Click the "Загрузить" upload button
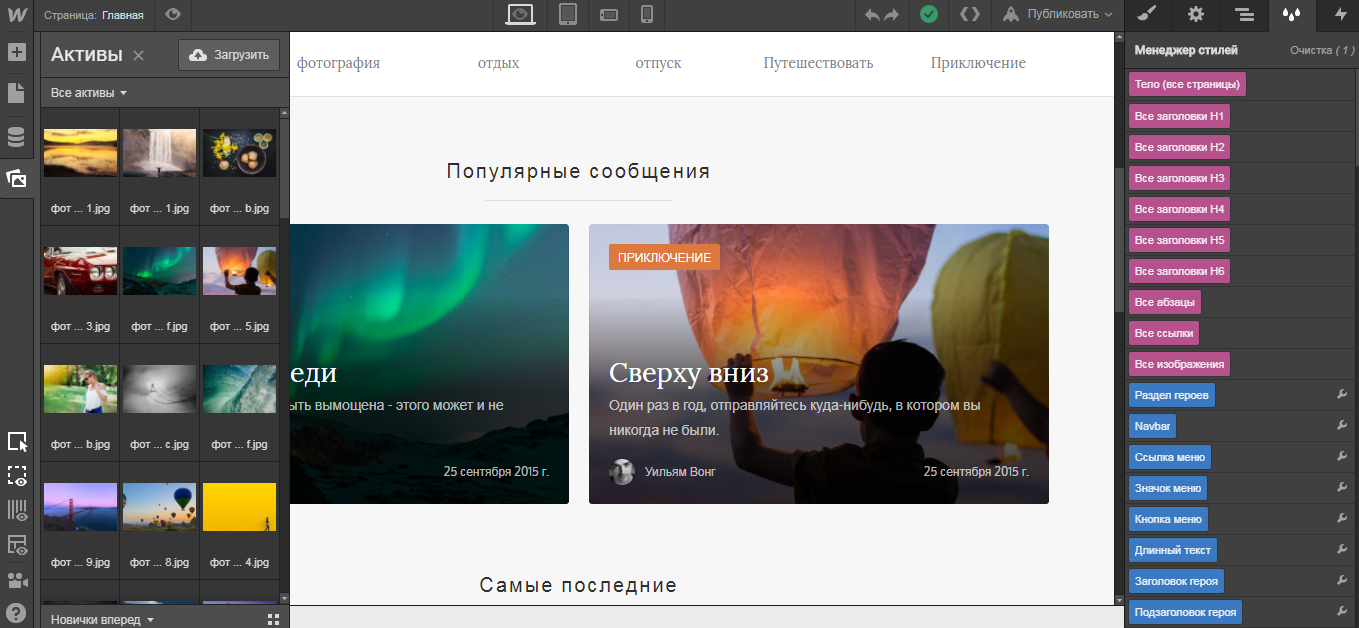This screenshot has width=1359, height=628. click(x=228, y=54)
